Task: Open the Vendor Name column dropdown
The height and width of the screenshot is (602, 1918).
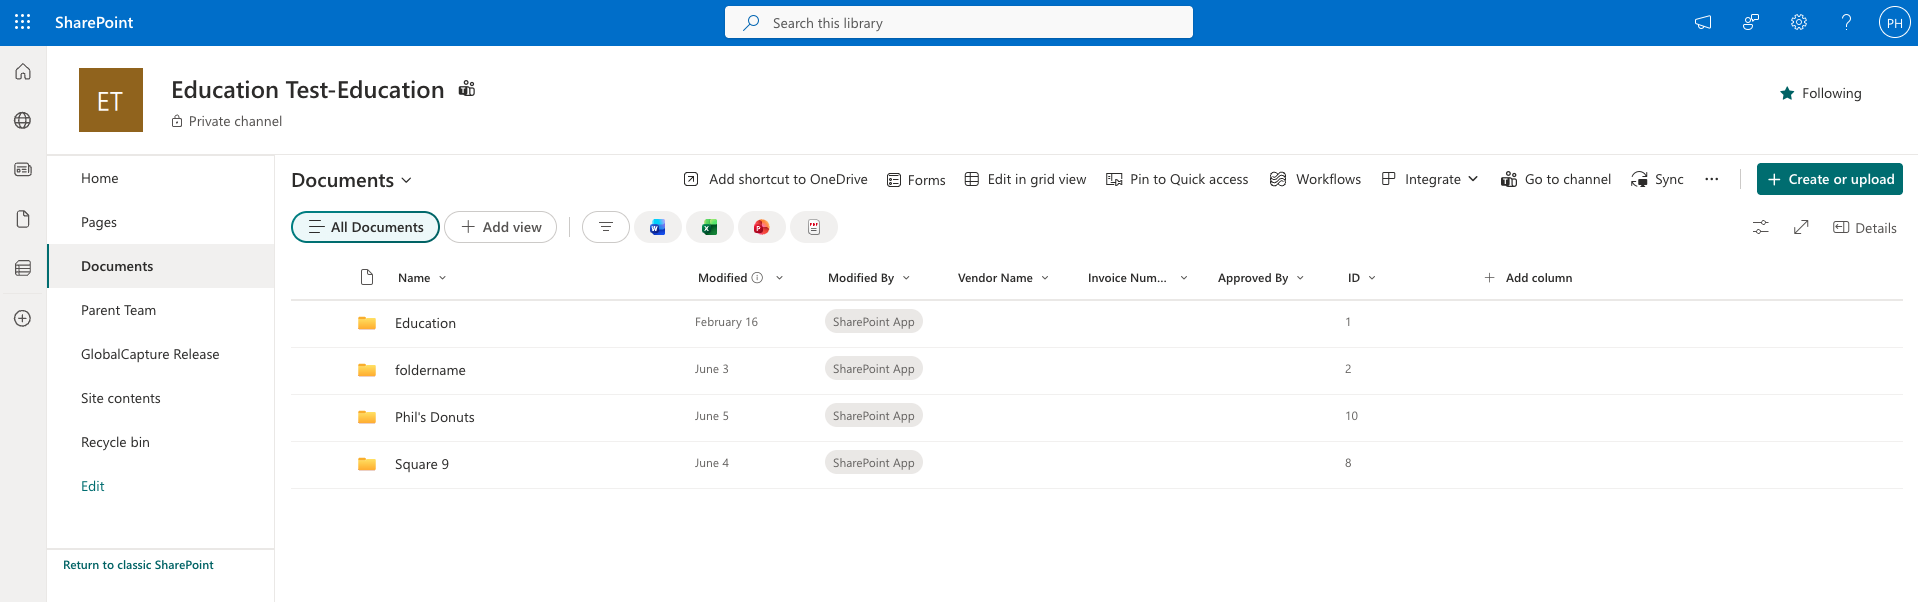Action: (1045, 278)
